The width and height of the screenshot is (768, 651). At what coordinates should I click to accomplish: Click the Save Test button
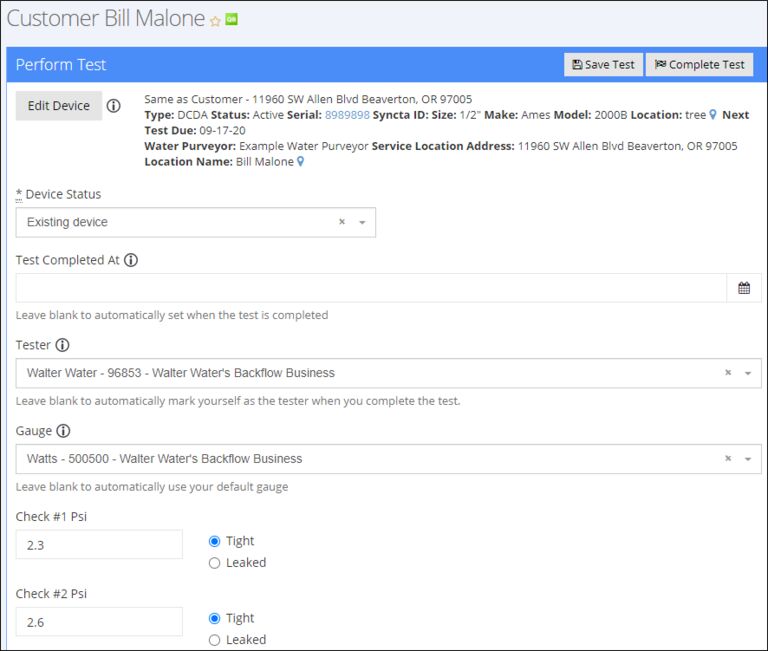pyautogui.click(x=603, y=65)
